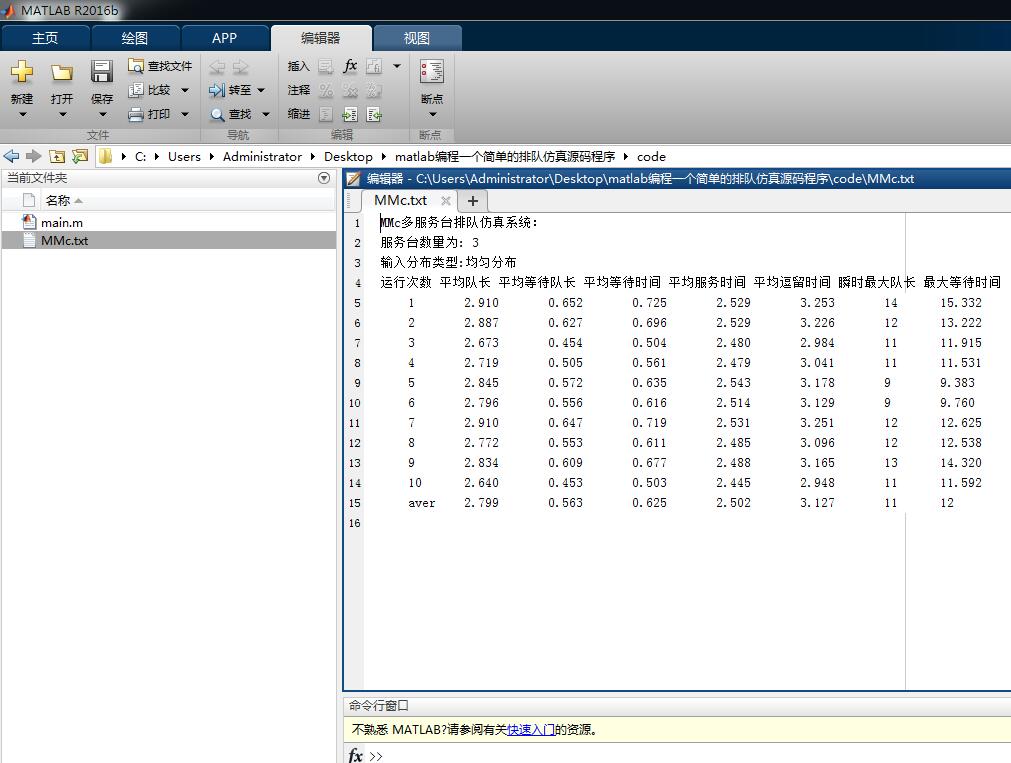Viewport: 1011px width, 763px height.
Task: Click the 查找文件 (Find Files) icon
Action: tap(136, 66)
